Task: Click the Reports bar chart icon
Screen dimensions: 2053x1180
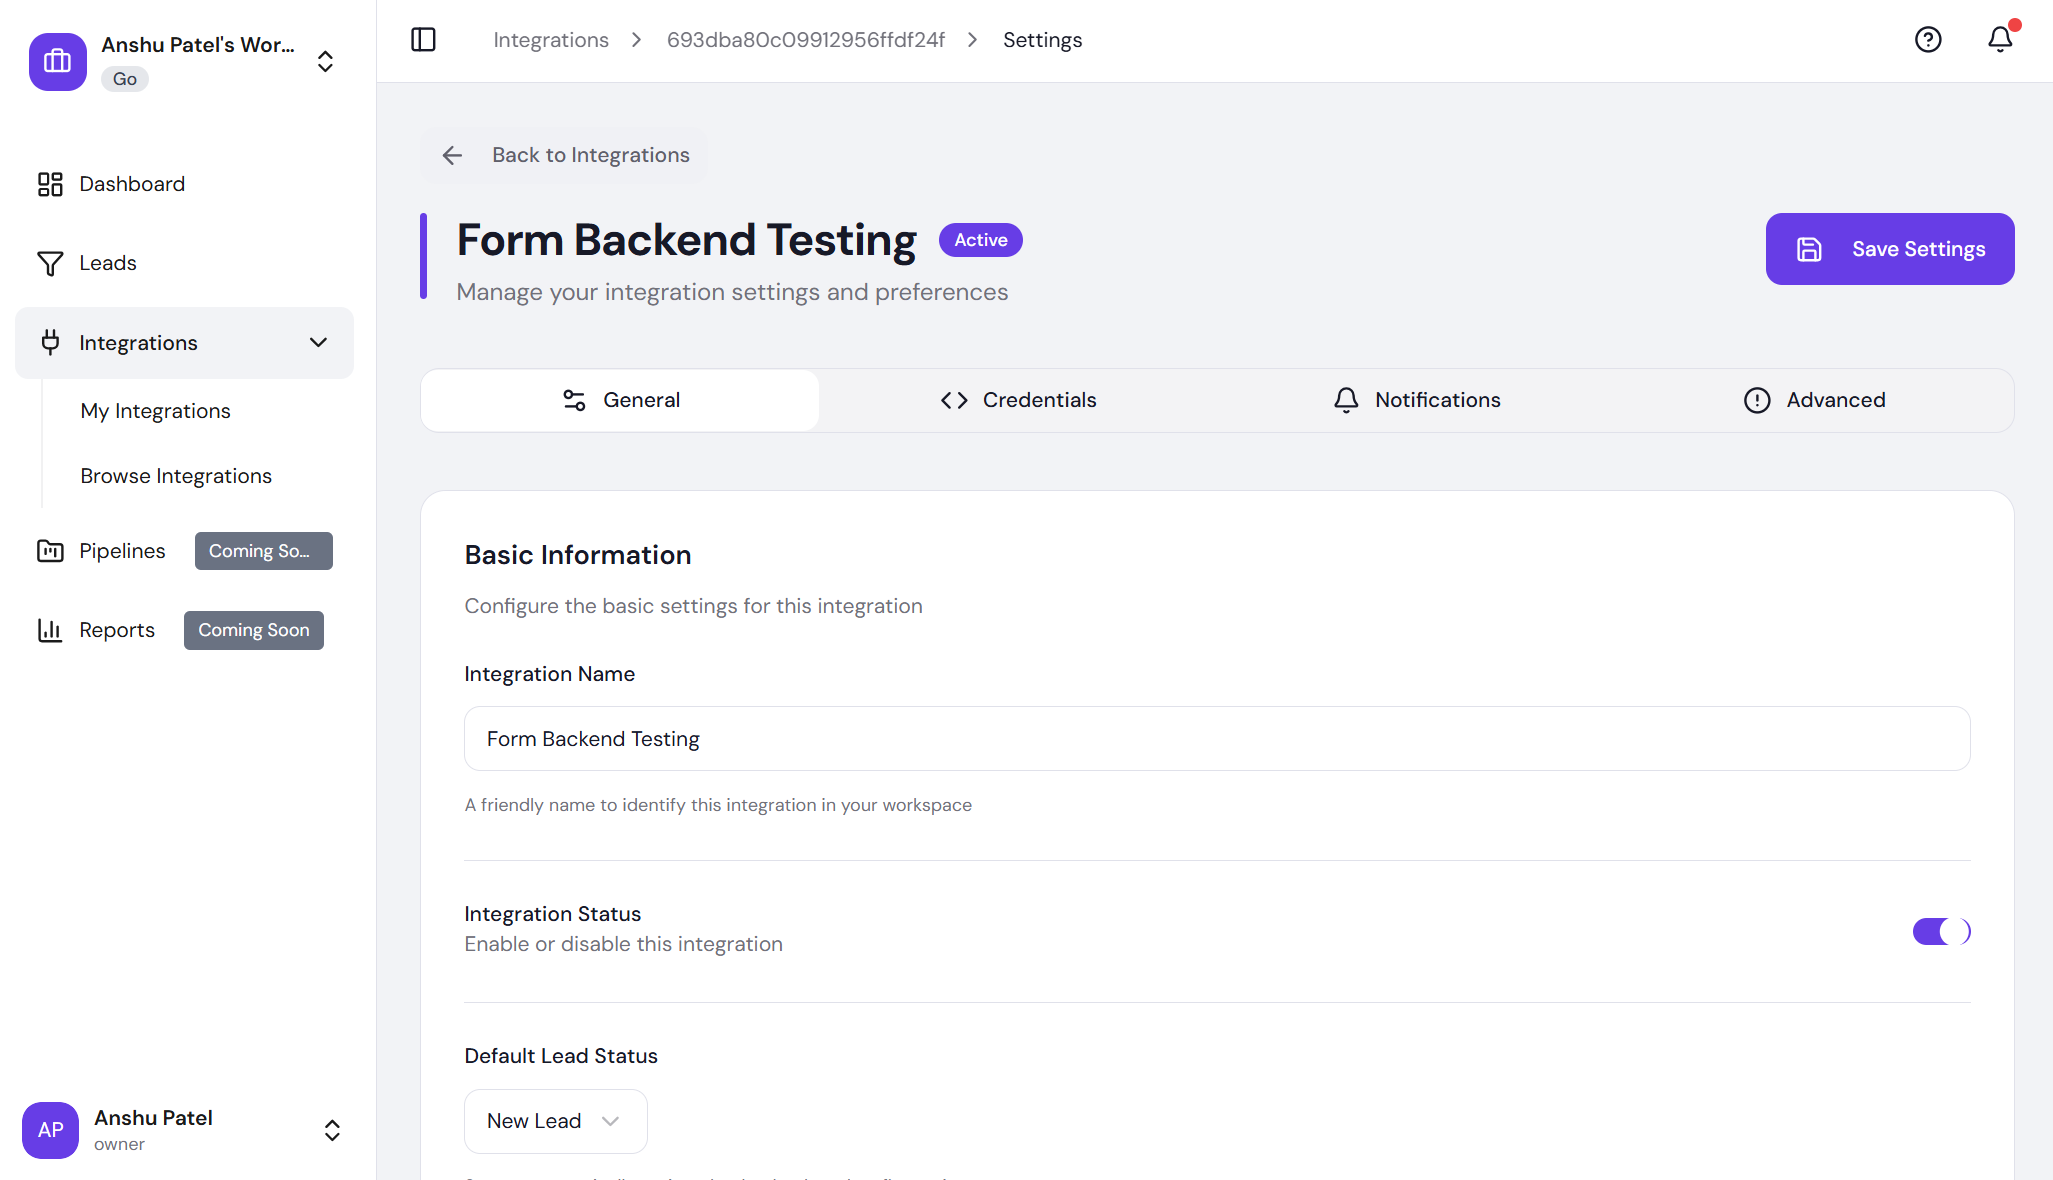Action: [50, 630]
